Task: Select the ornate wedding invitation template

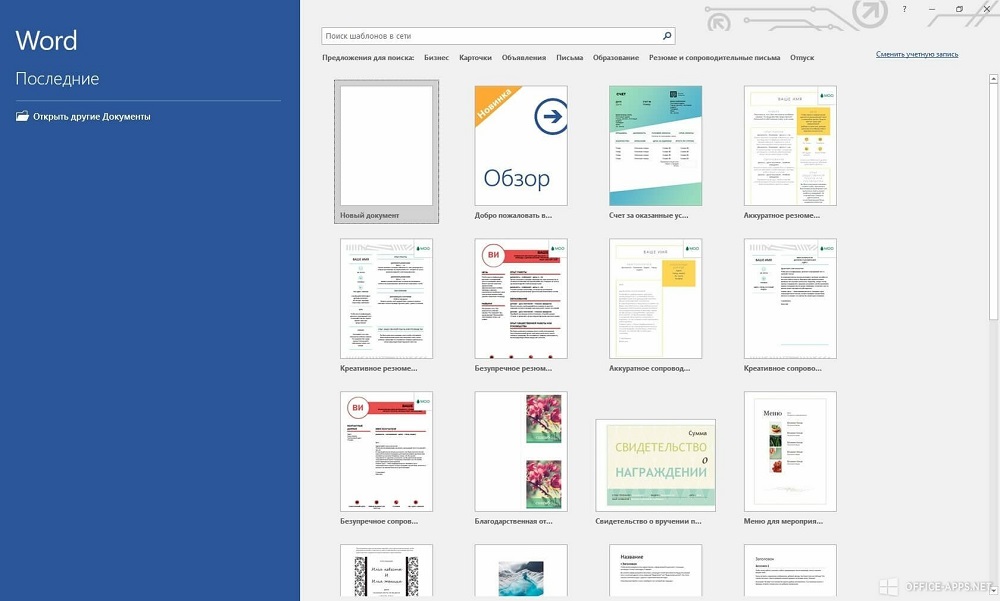Action: tap(386, 570)
